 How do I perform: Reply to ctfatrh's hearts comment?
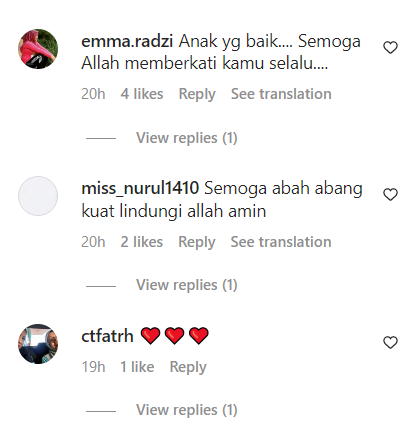pos(188,367)
